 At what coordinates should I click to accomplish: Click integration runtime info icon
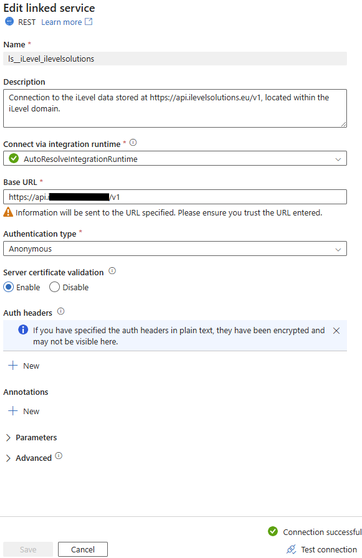click(x=133, y=143)
